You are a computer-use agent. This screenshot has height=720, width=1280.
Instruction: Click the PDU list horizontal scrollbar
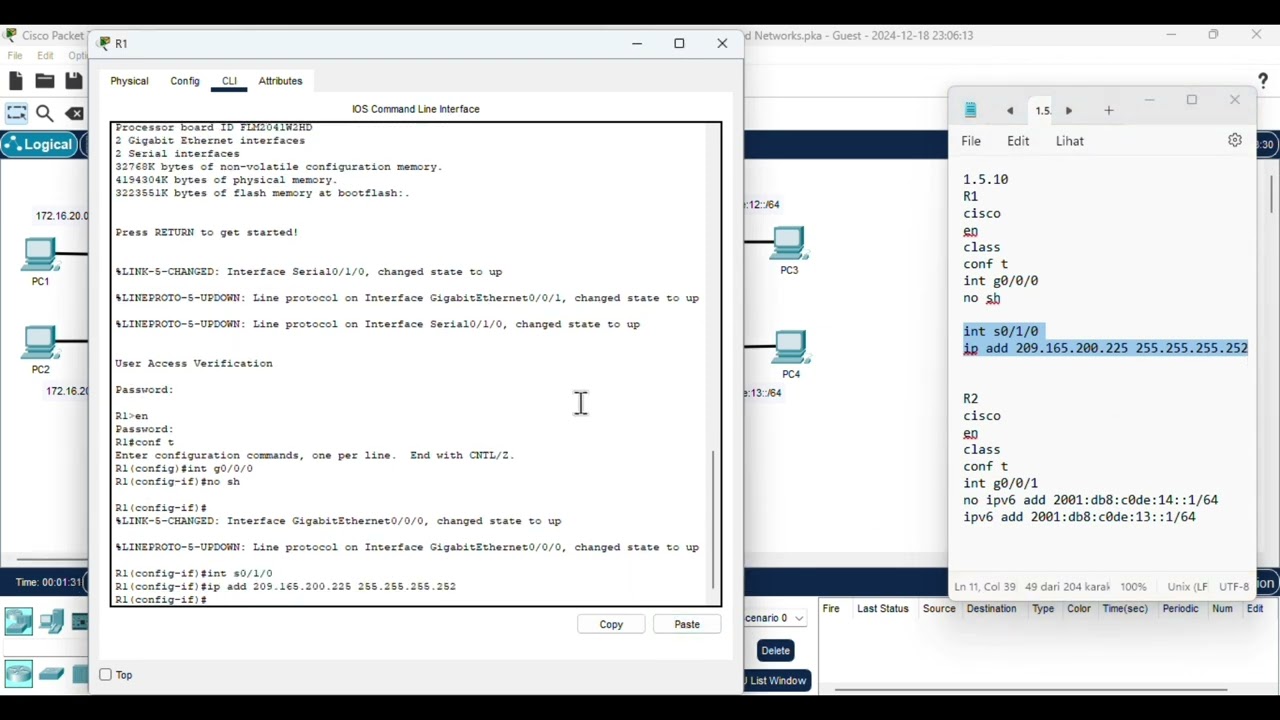[x=1030, y=689]
